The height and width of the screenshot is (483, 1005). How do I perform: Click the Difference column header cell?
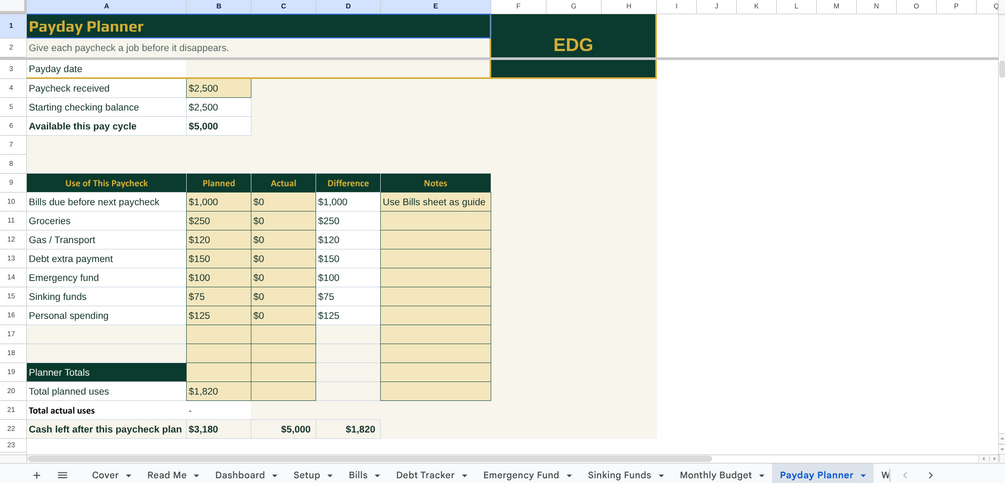[x=348, y=183]
